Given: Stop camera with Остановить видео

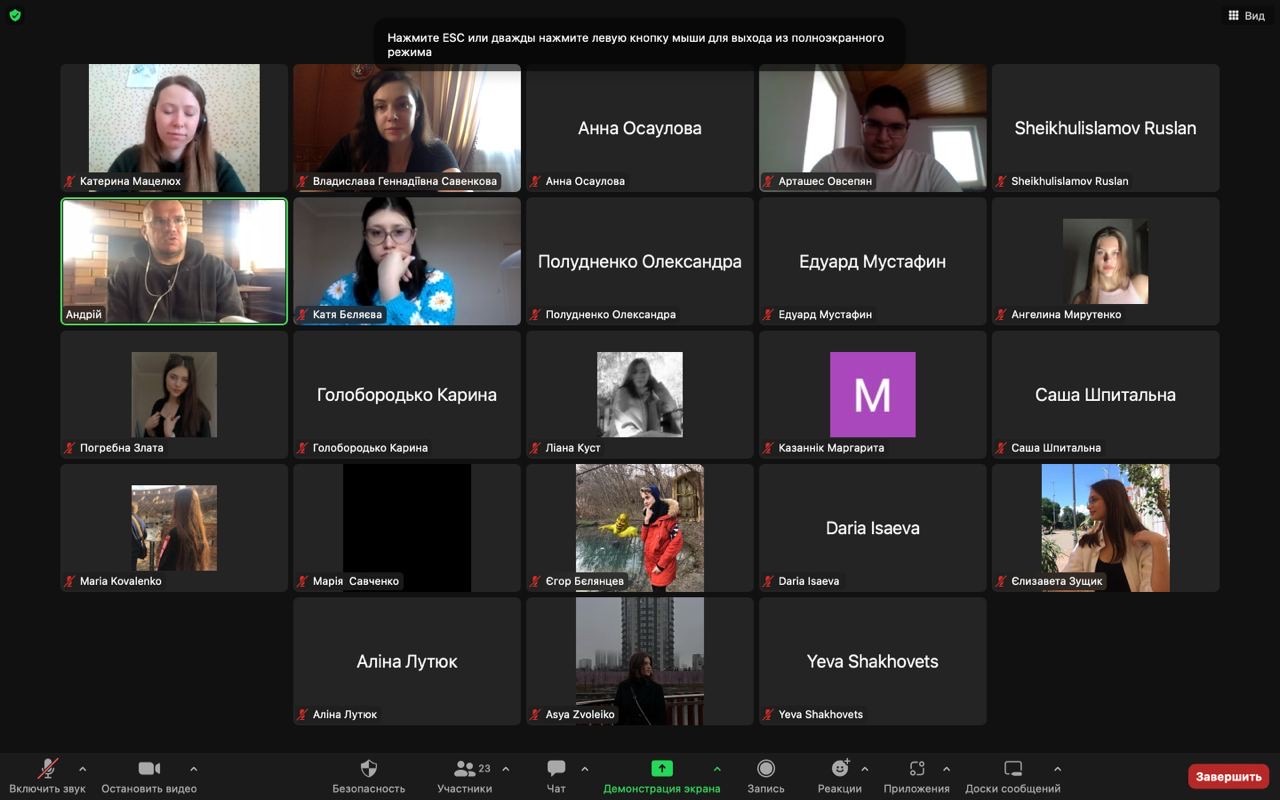Looking at the screenshot, I should (149, 775).
